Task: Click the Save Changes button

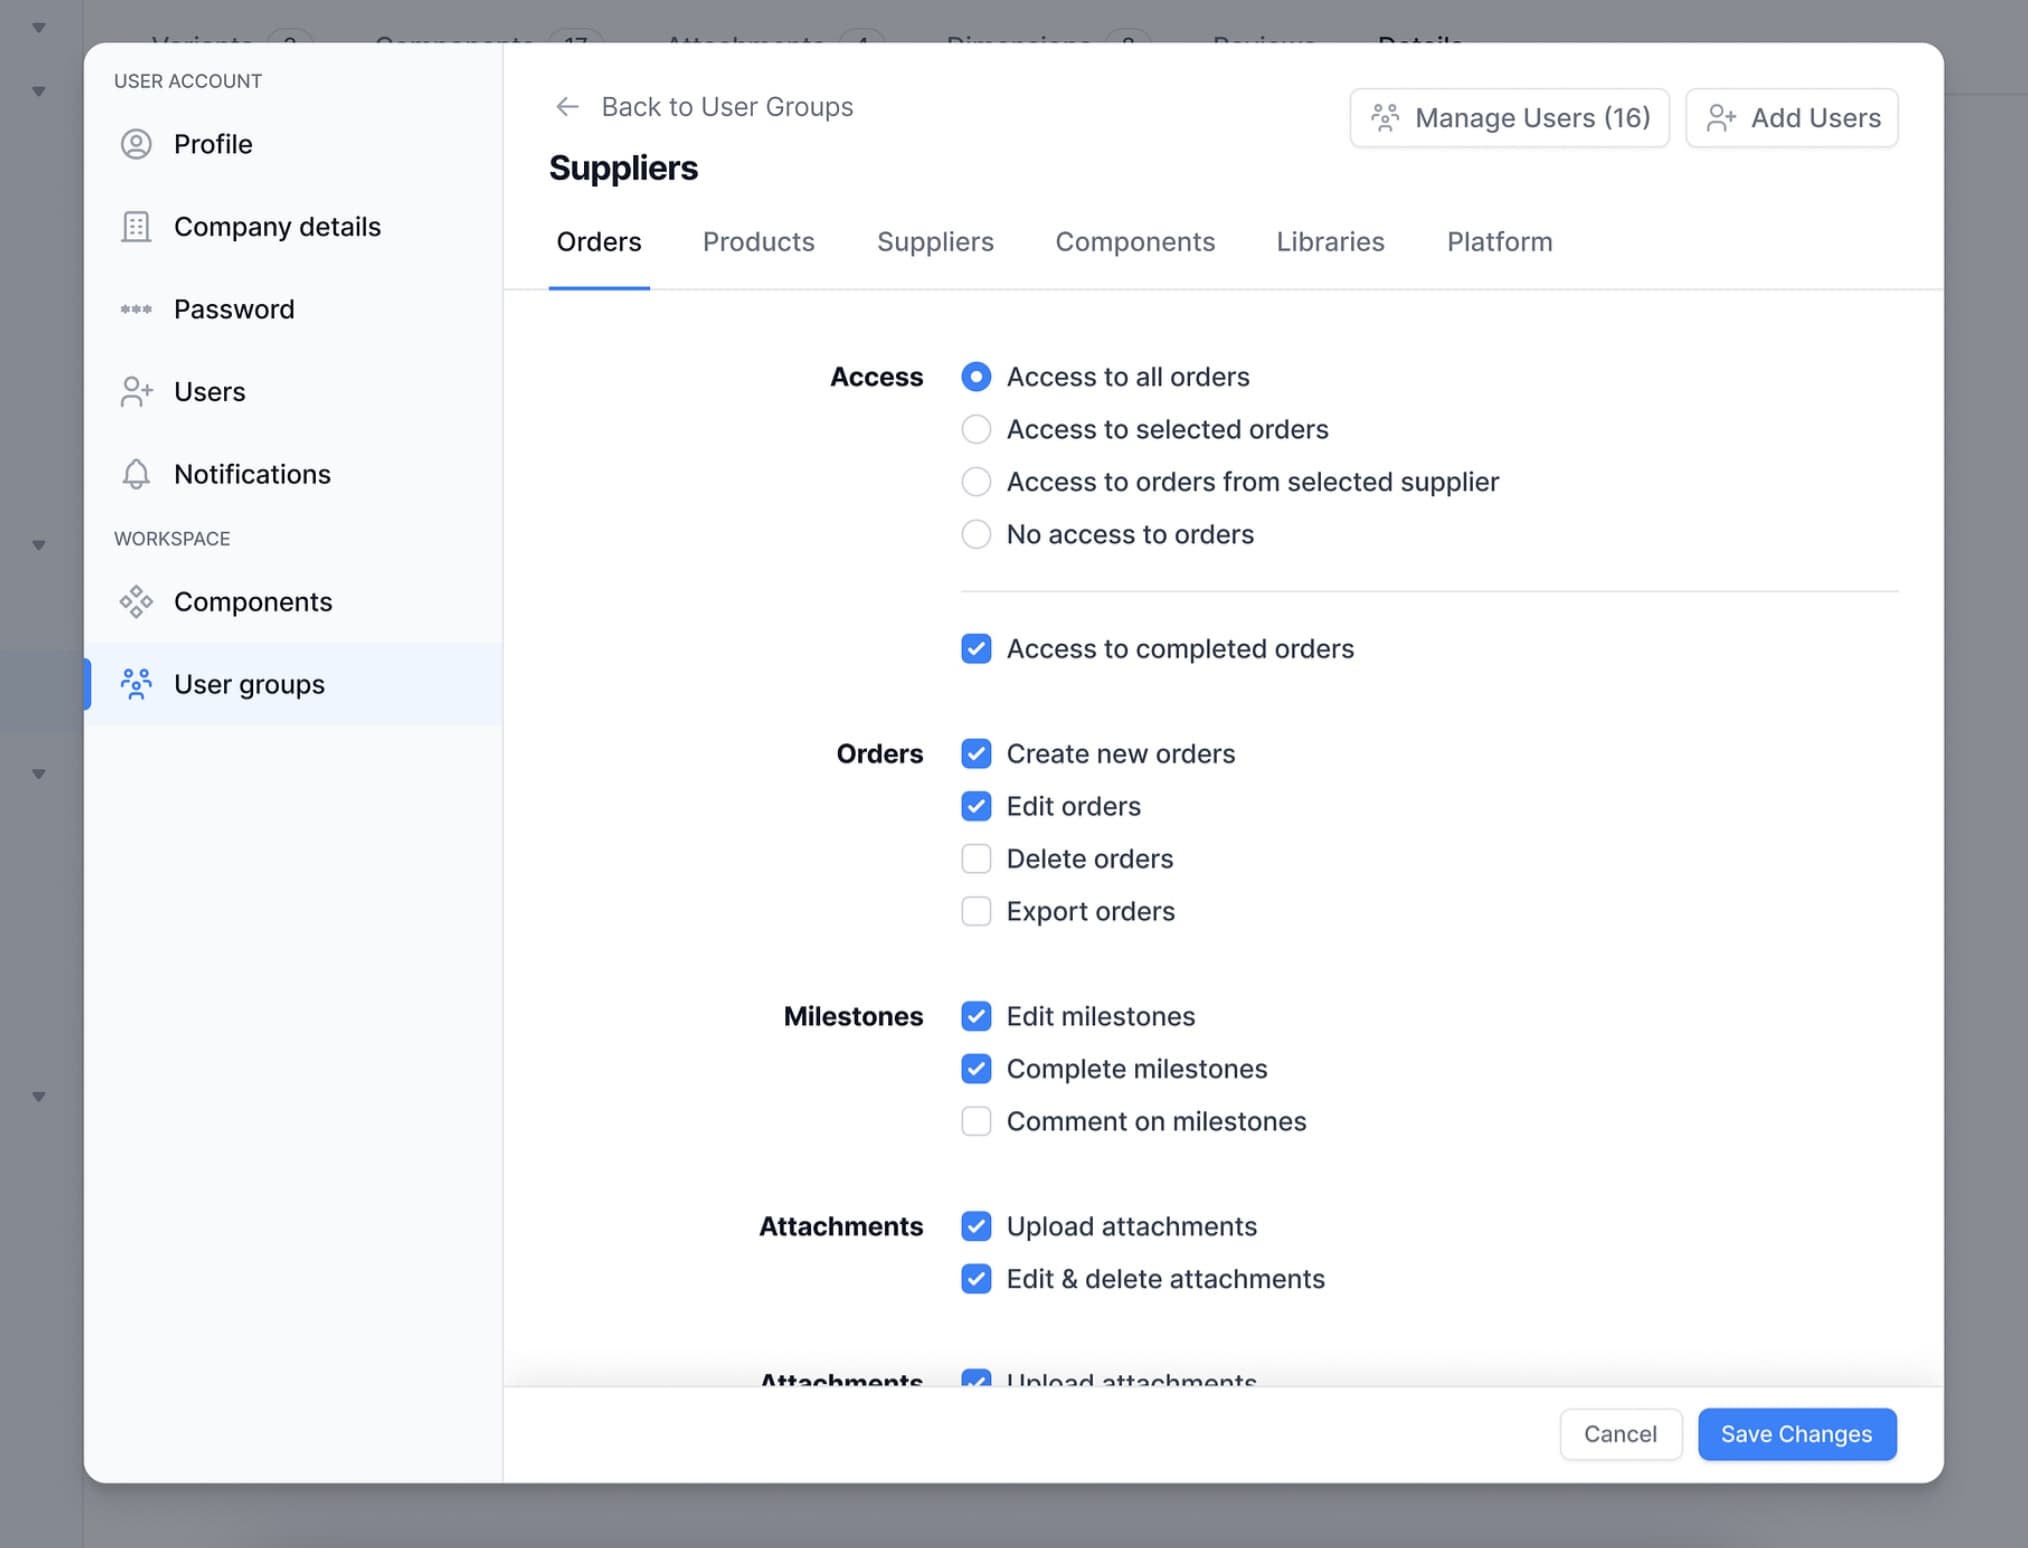Action: [x=1796, y=1434]
